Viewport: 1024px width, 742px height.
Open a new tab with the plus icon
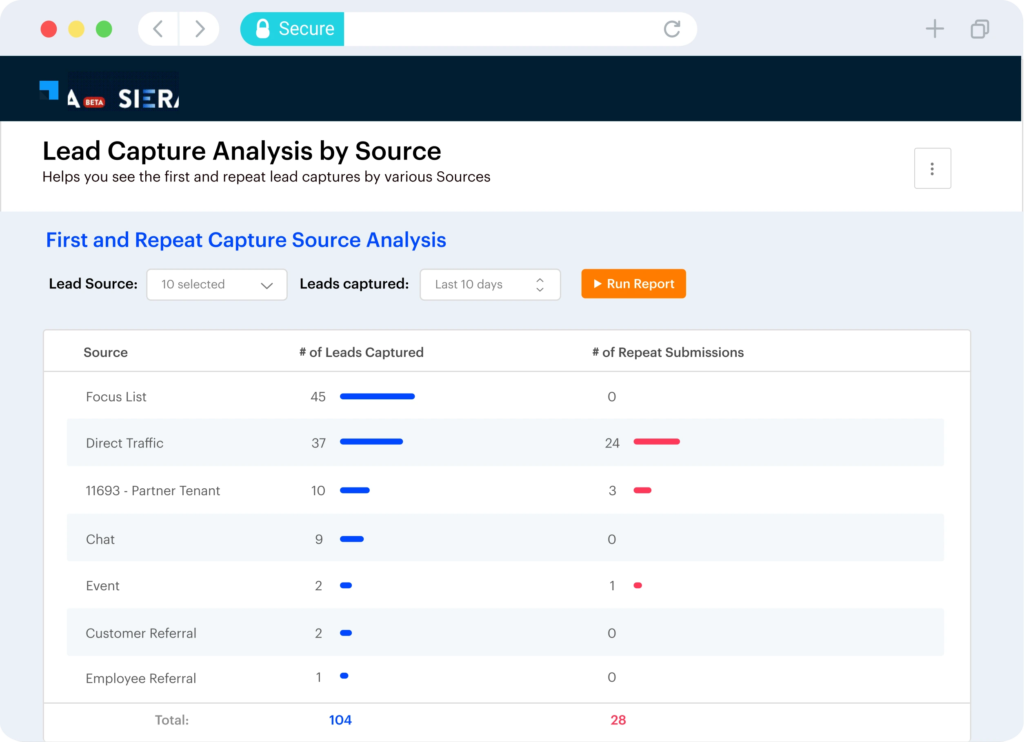[x=934, y=28]
